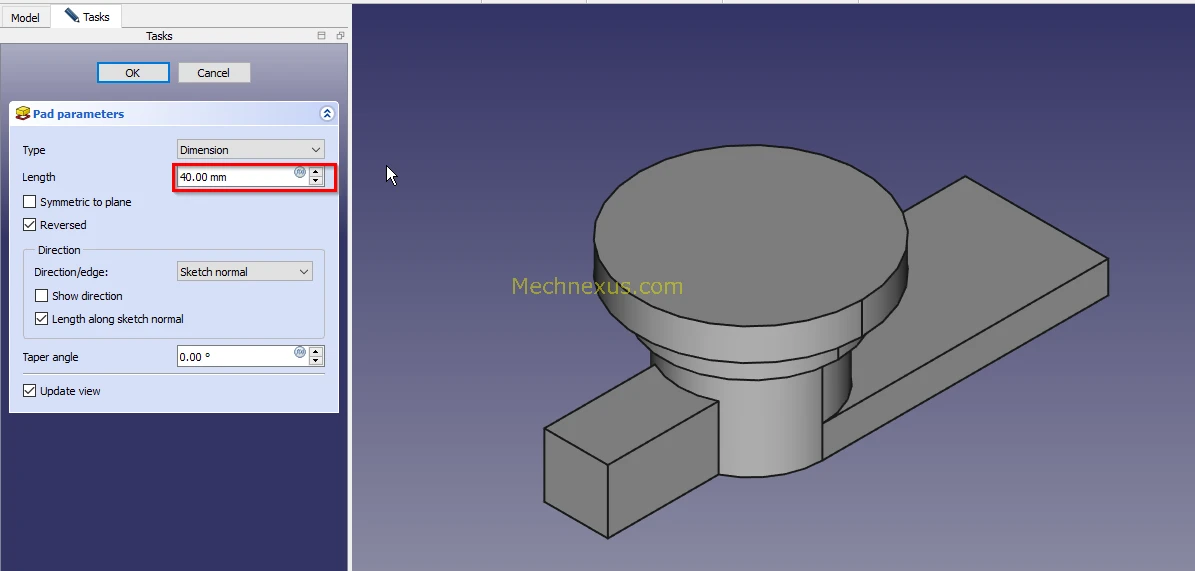
Task: Cancel the pad operation
Action: pos(213,72)
